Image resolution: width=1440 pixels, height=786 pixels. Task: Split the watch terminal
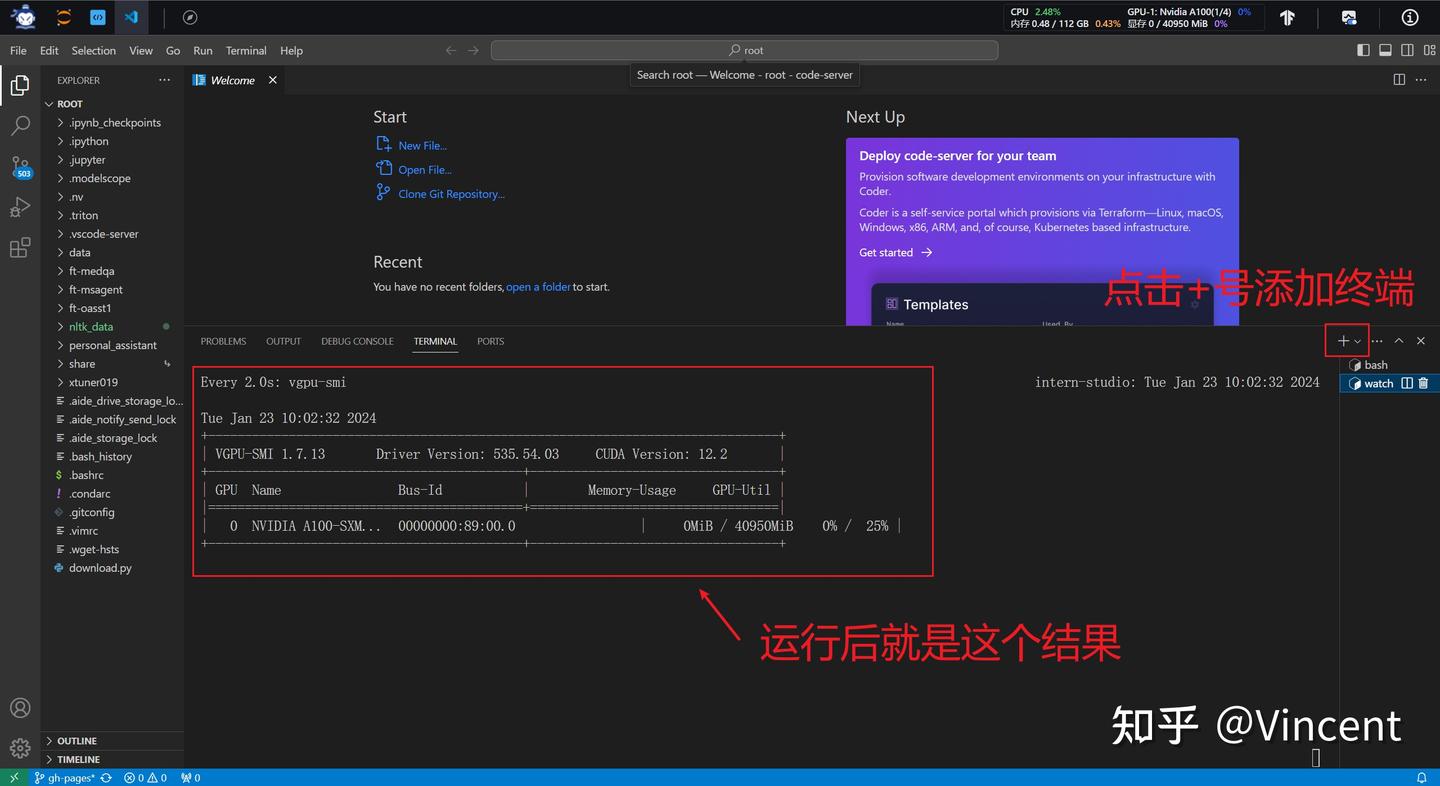coord(1407,383)
